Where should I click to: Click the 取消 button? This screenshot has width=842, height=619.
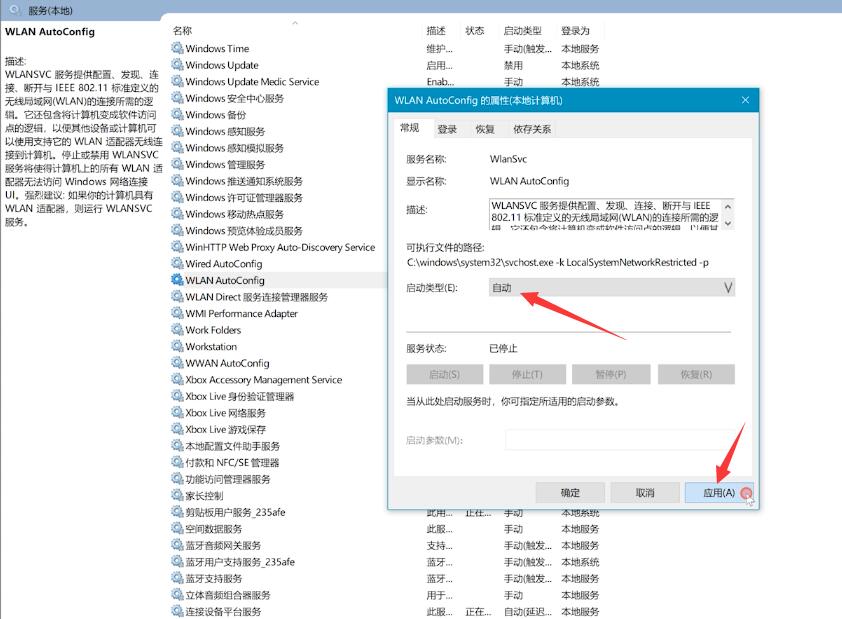(x=645, y=492)
